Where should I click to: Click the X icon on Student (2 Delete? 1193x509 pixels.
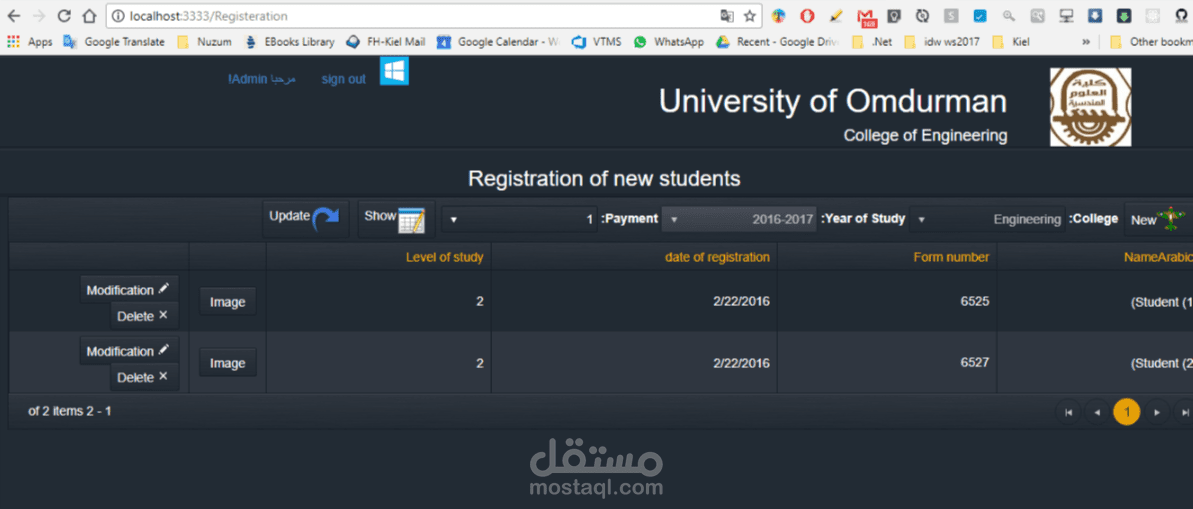pyautogui.click(x=163, y=377)
